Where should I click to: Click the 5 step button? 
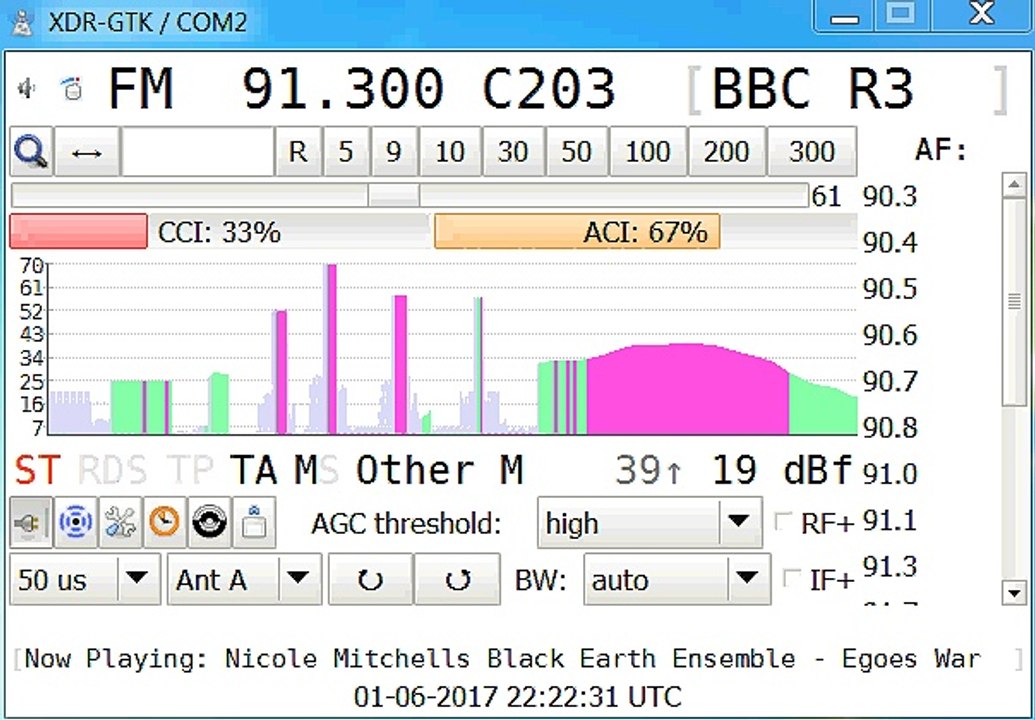(347, 152)
